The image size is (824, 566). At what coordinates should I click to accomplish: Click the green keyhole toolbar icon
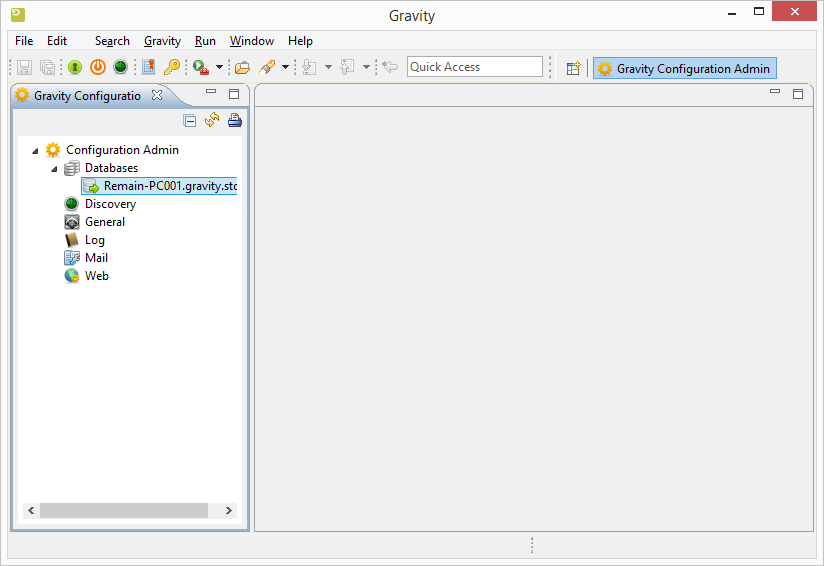click(x=75, y=67)
